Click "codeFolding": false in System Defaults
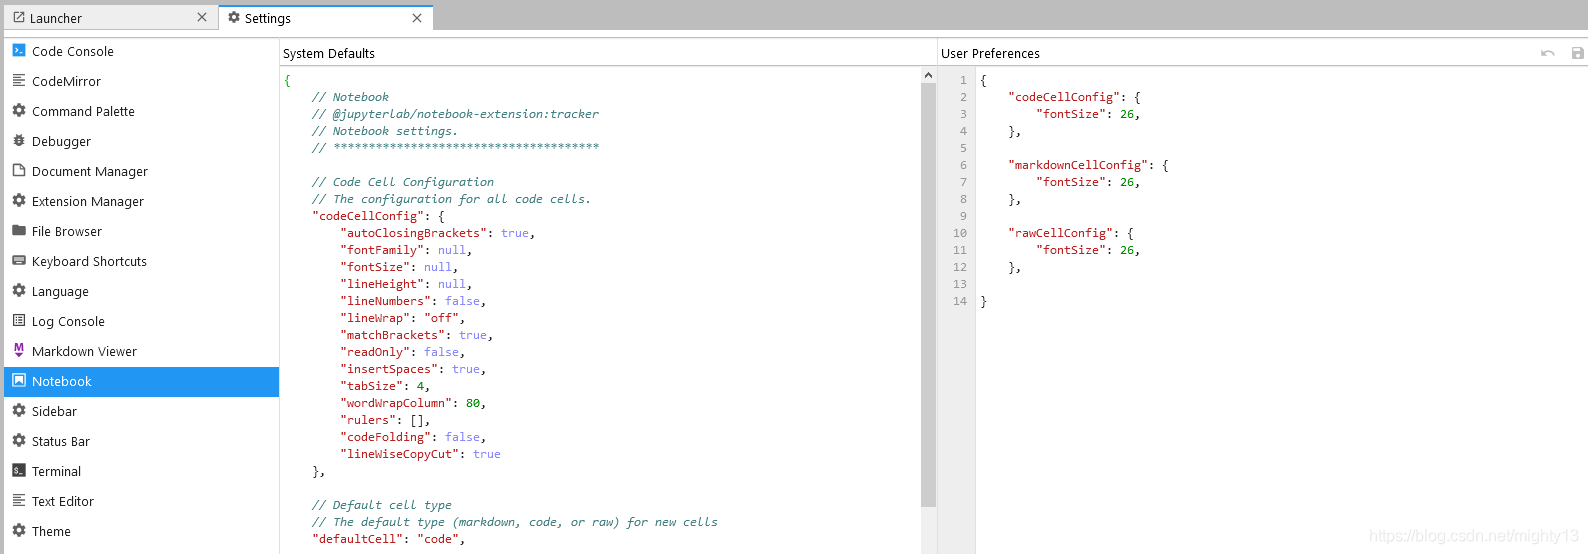Image resolution: width=1588 pixels, height=554 pixels. [413, 437]
